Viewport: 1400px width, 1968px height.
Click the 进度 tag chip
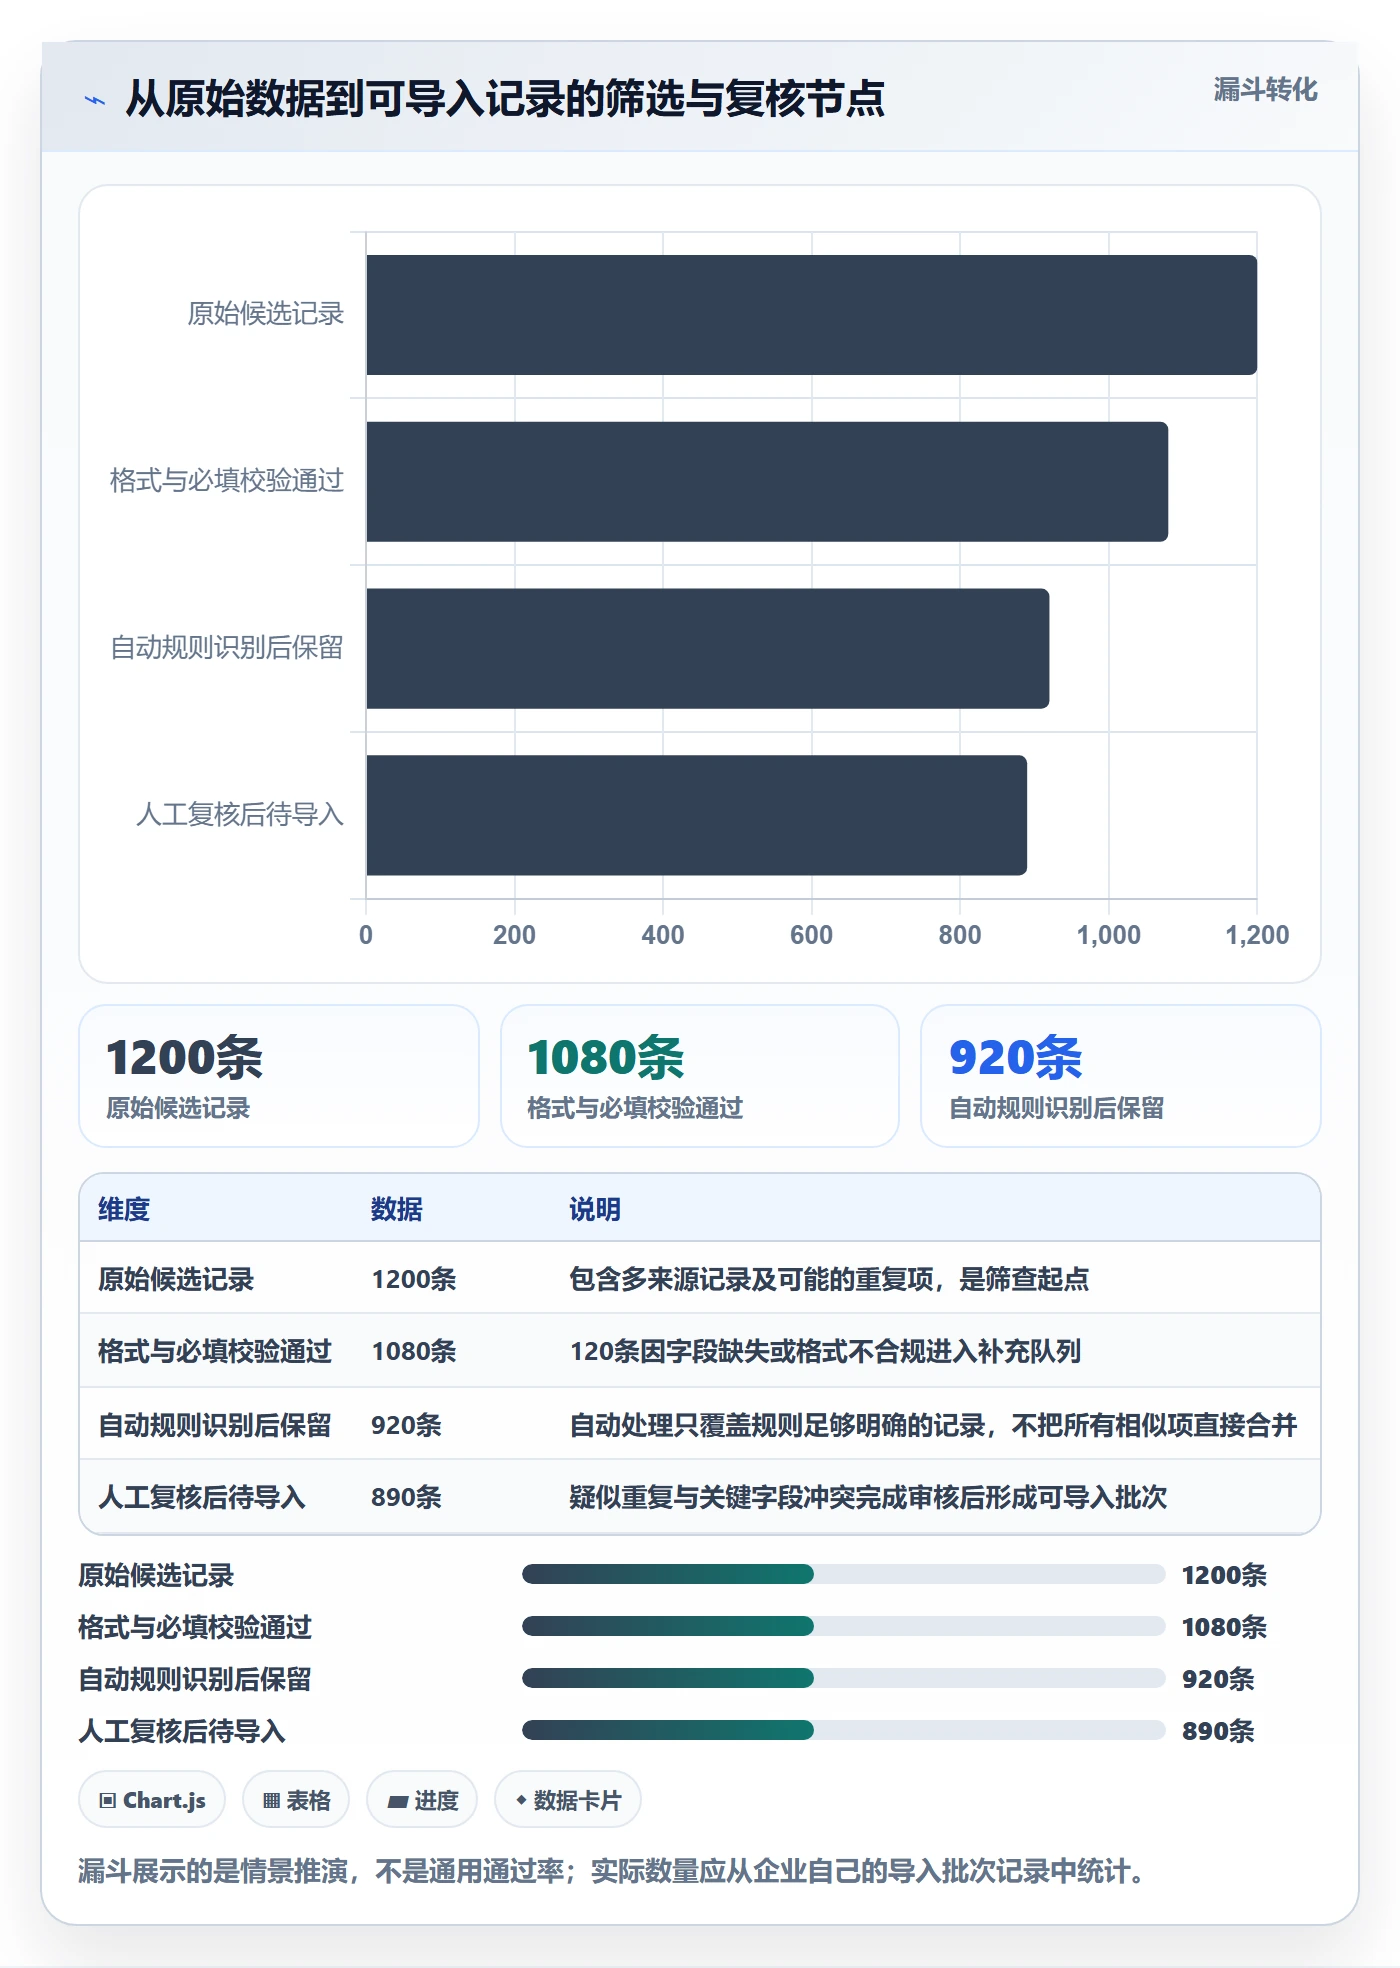pos(422,1800)
